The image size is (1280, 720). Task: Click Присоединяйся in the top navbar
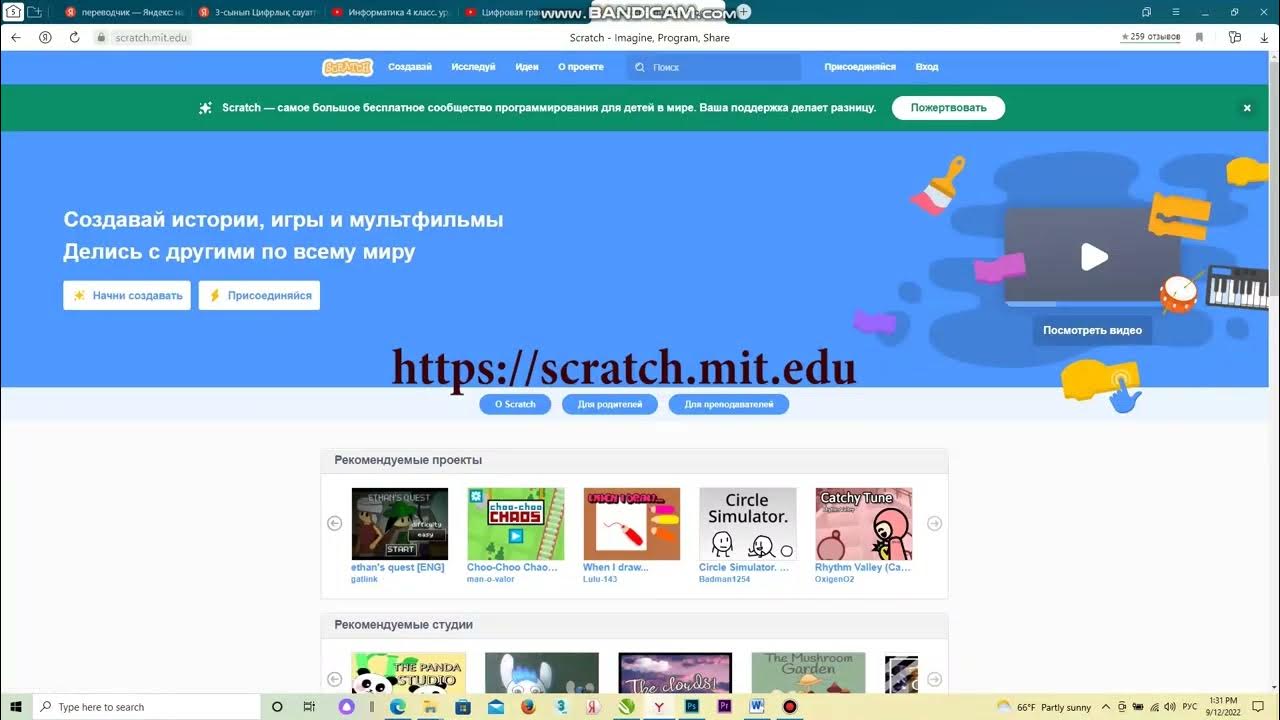pyautogui.click(x=860, y=67)
